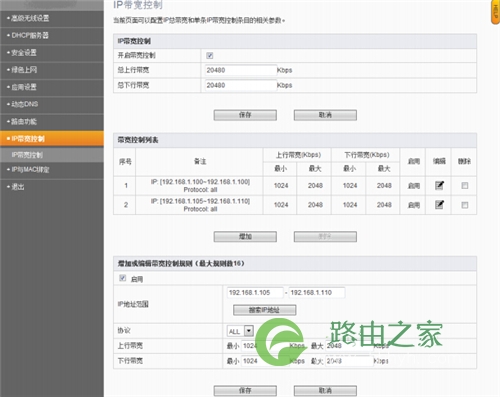
Task: Click the 增加 button
Action: (245, 237)
